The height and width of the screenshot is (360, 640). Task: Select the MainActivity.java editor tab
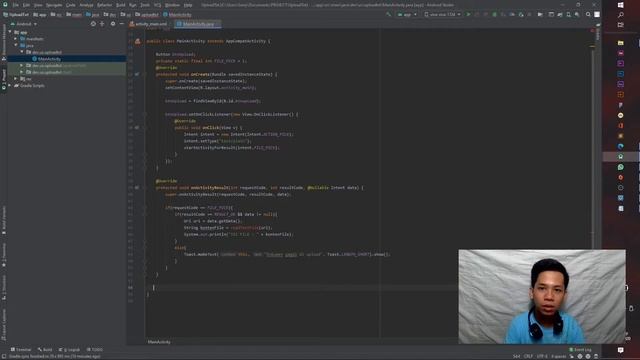[198, 24]
